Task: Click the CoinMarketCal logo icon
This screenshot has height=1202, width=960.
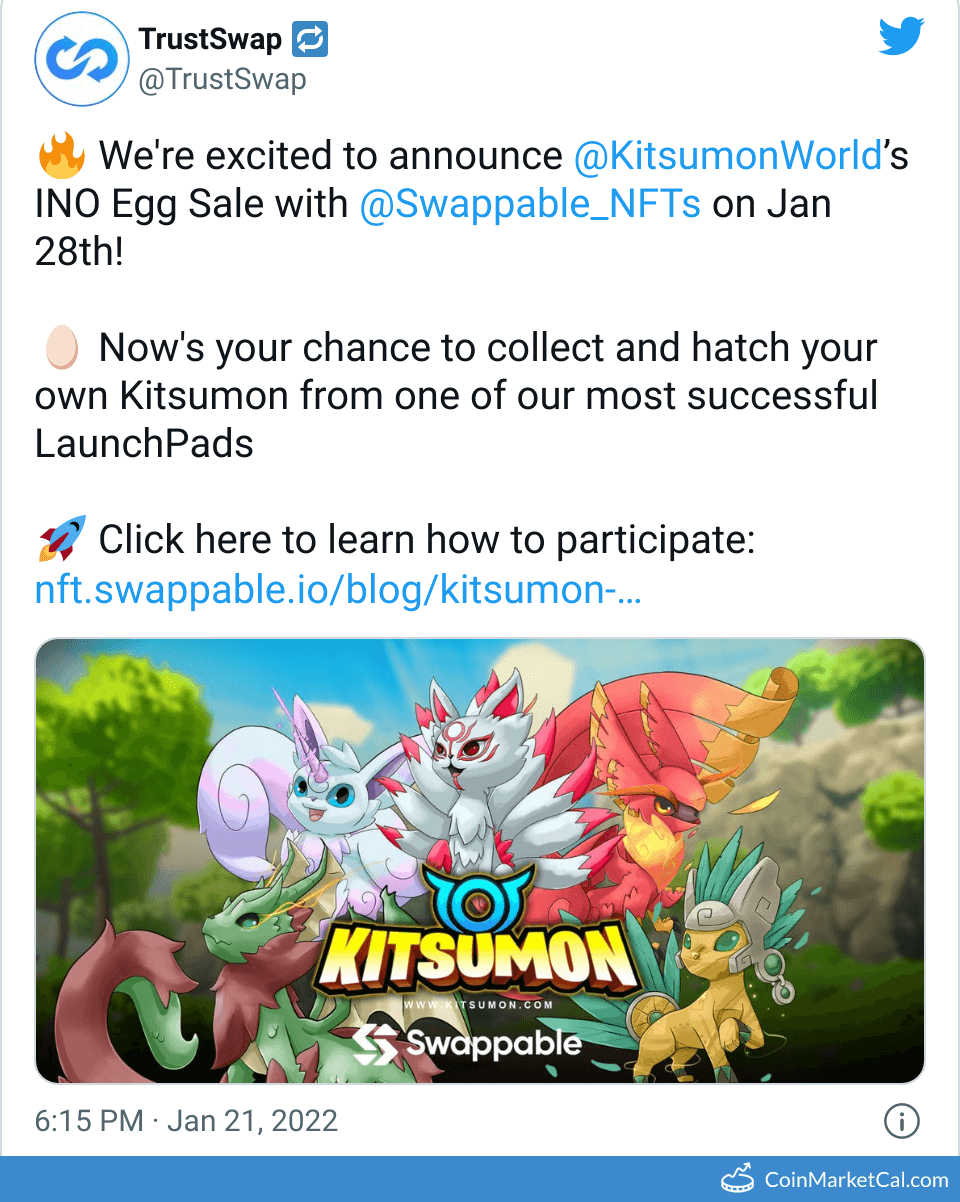Action: (x=737, y=1178)
